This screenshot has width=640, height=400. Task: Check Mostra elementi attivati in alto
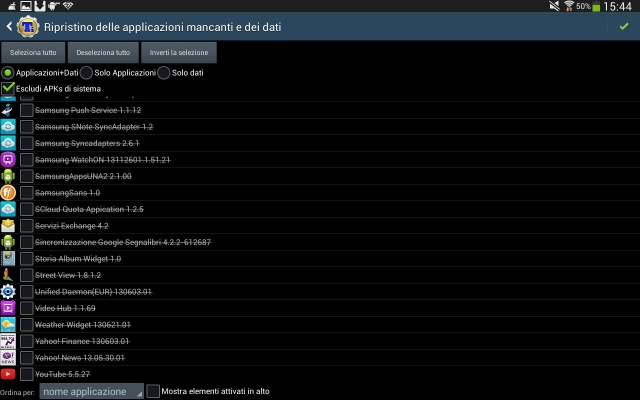[153, 391]
